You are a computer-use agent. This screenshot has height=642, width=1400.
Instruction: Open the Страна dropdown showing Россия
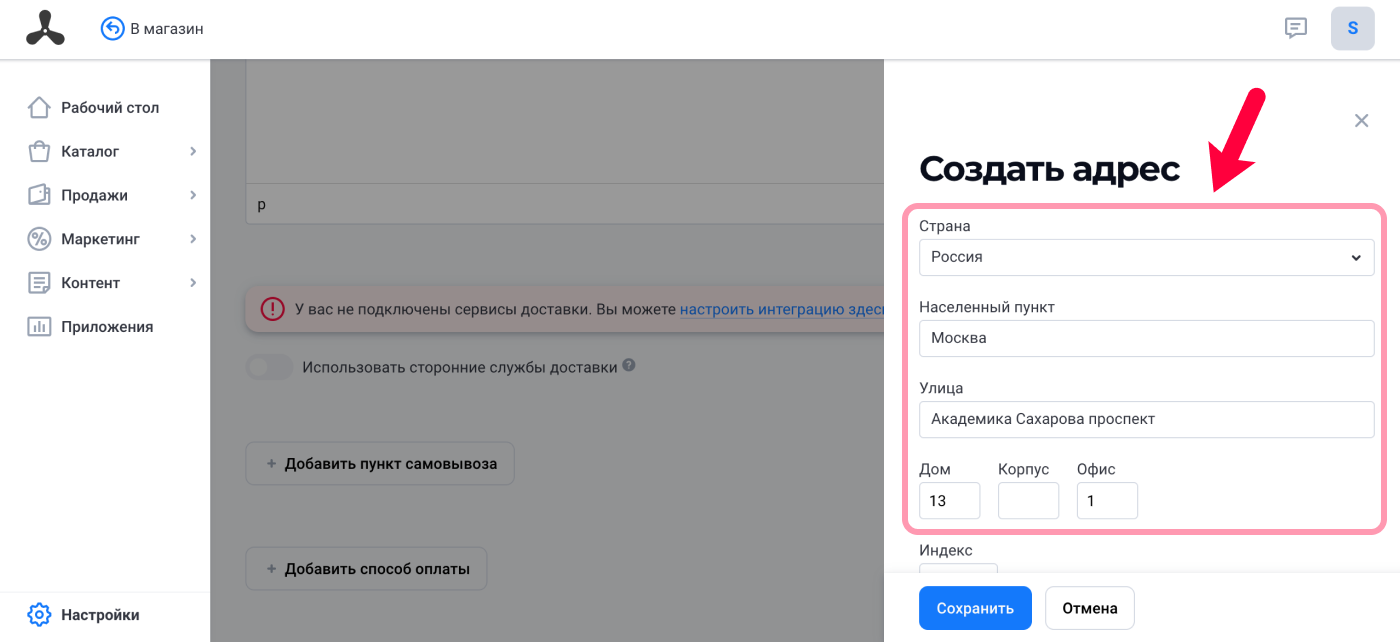coord(1146,257)
